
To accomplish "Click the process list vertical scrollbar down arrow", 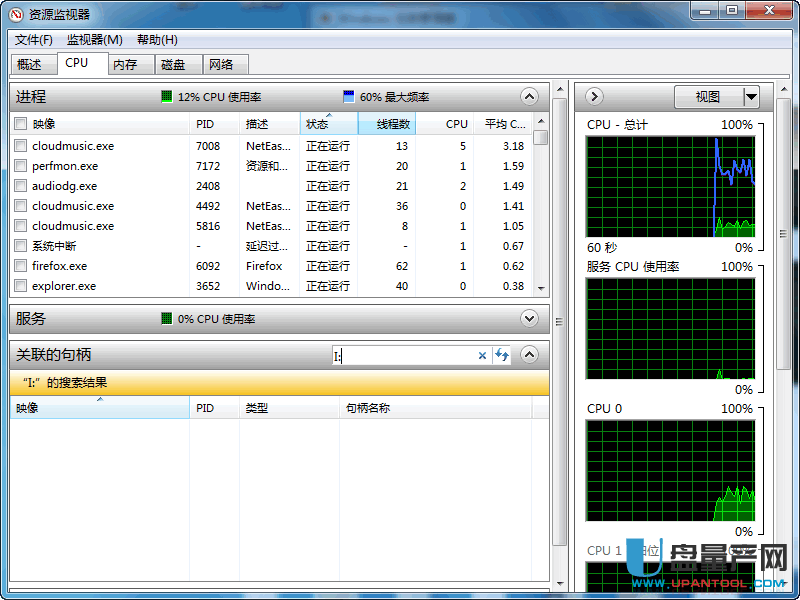I will [x=541, y=289].
